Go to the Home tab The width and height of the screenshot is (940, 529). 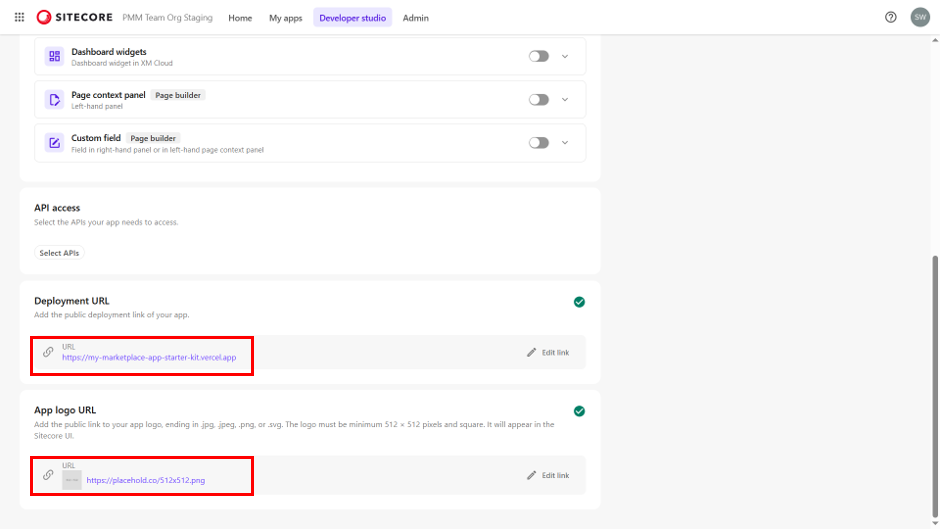(x=240, y=18)
